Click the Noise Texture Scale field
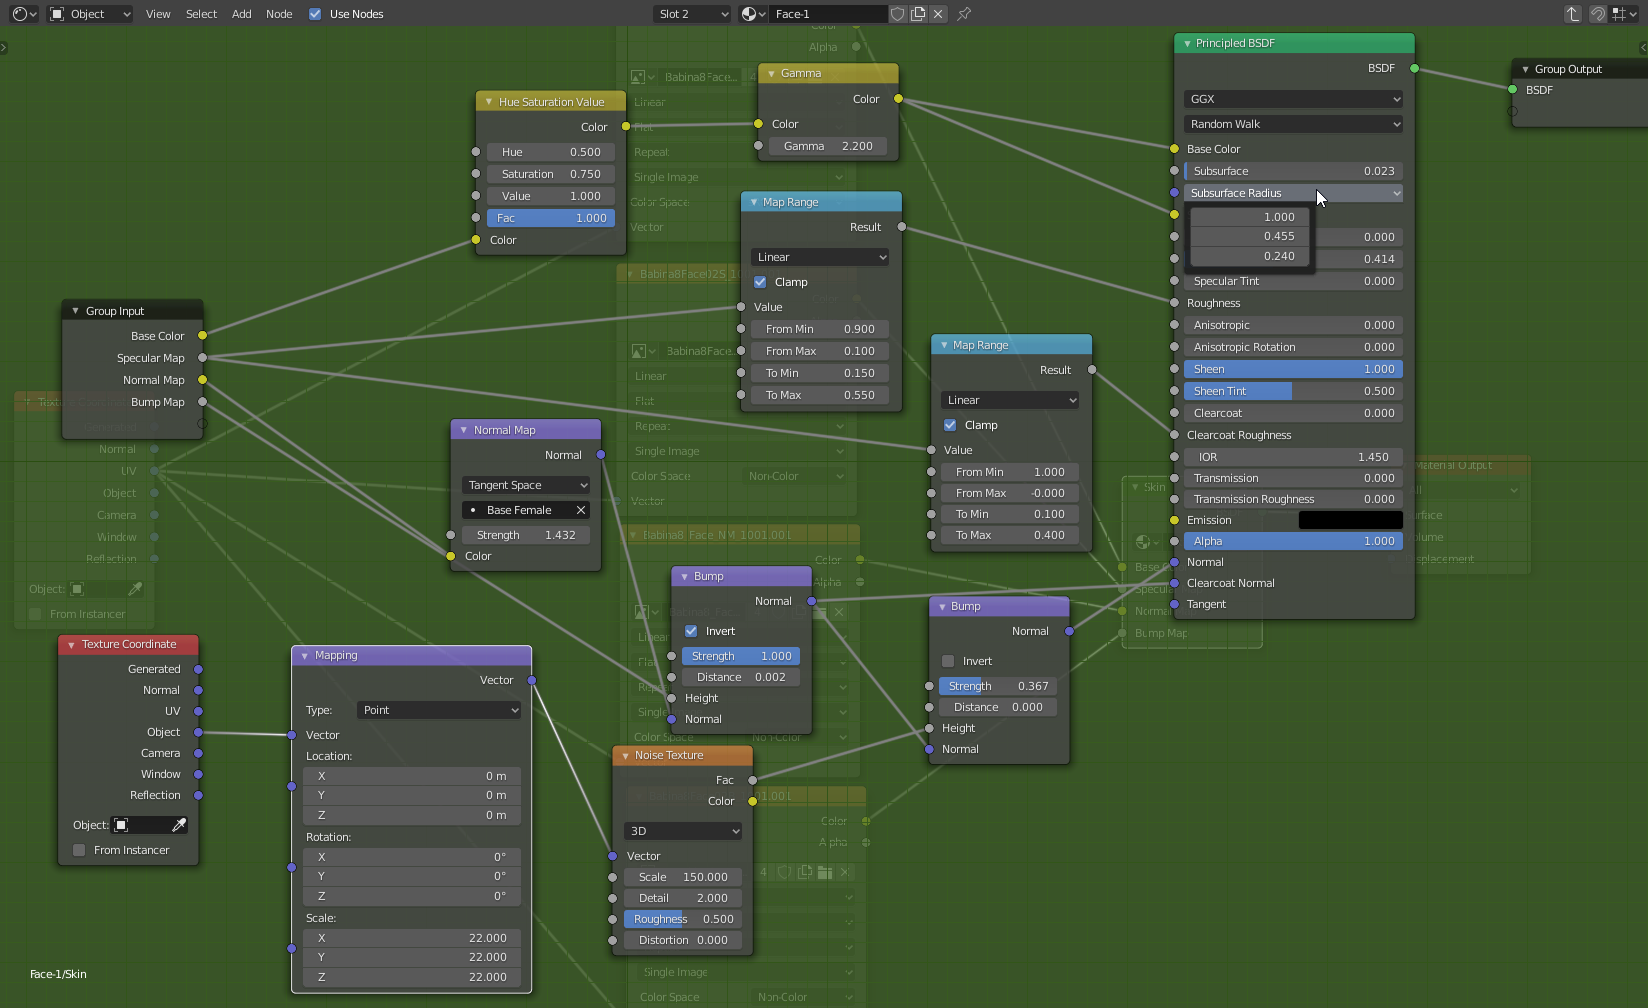1648x1008 pixels. click(683, 877)
